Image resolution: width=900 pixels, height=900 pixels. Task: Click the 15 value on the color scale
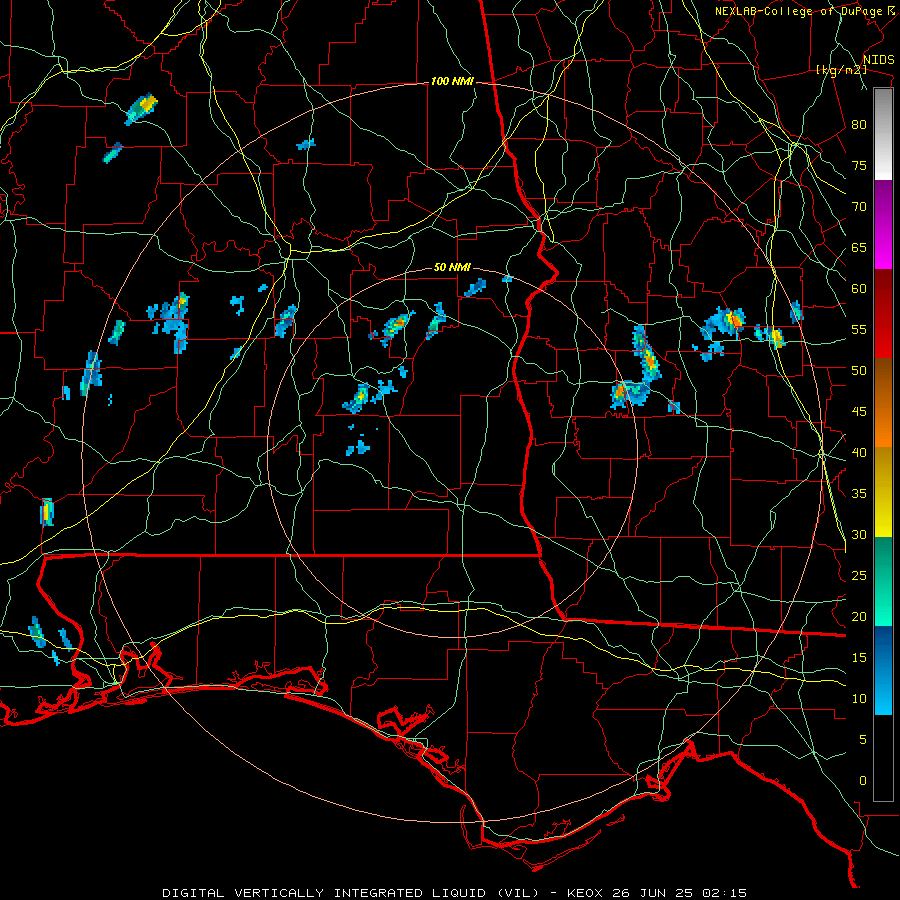[859, 658]
